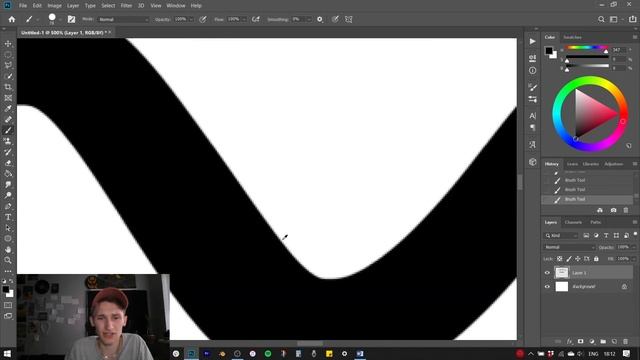This screenshot has height=360, width=640.
Task: Open the Filter menu
Action: coord(126,6)
